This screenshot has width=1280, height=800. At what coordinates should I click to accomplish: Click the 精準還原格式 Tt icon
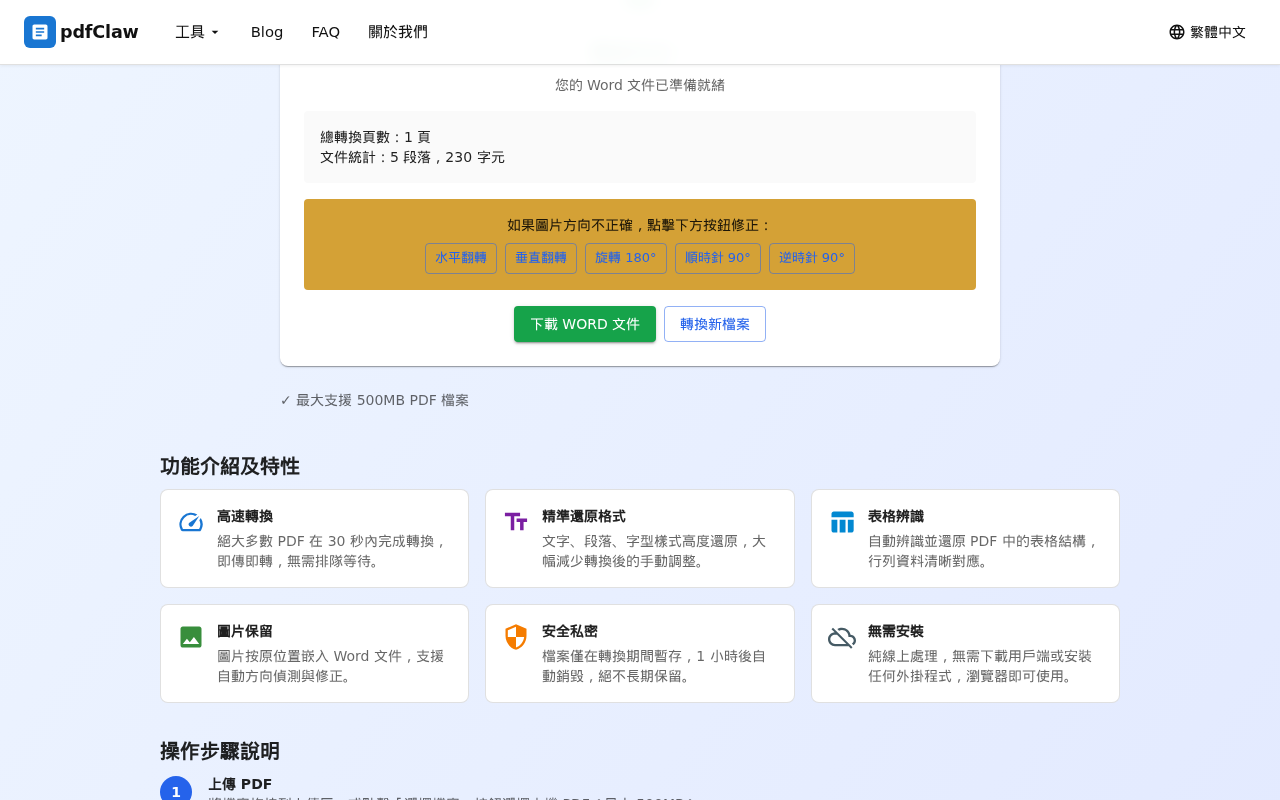[x=515, y=520]
